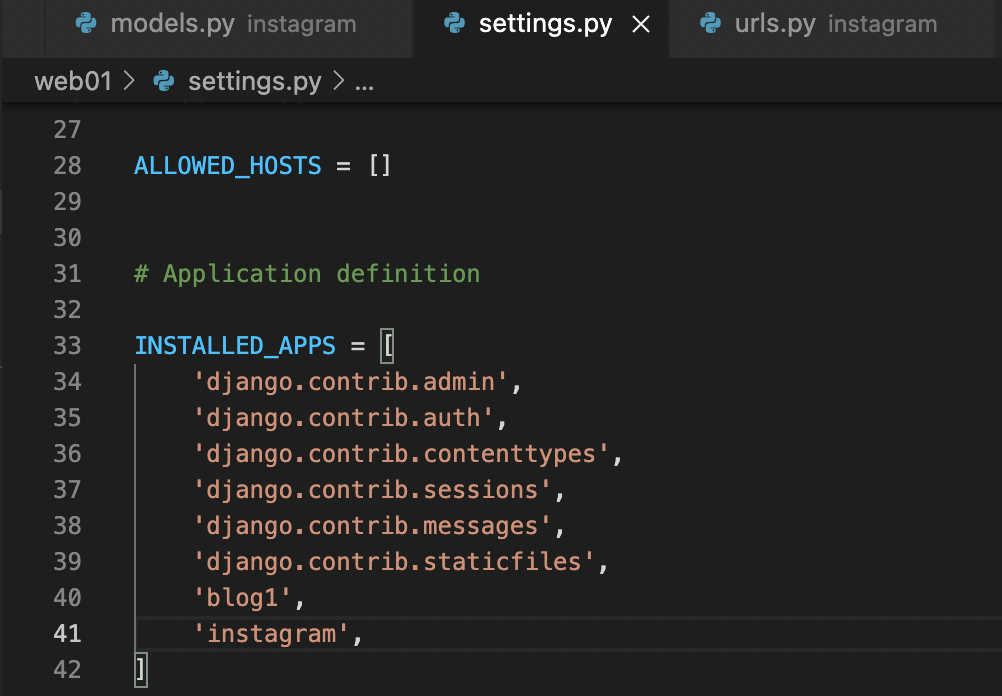Close the settings.py tab
Screen dimensions: 1002x696
pyautogui.click(x=641, y=25)
